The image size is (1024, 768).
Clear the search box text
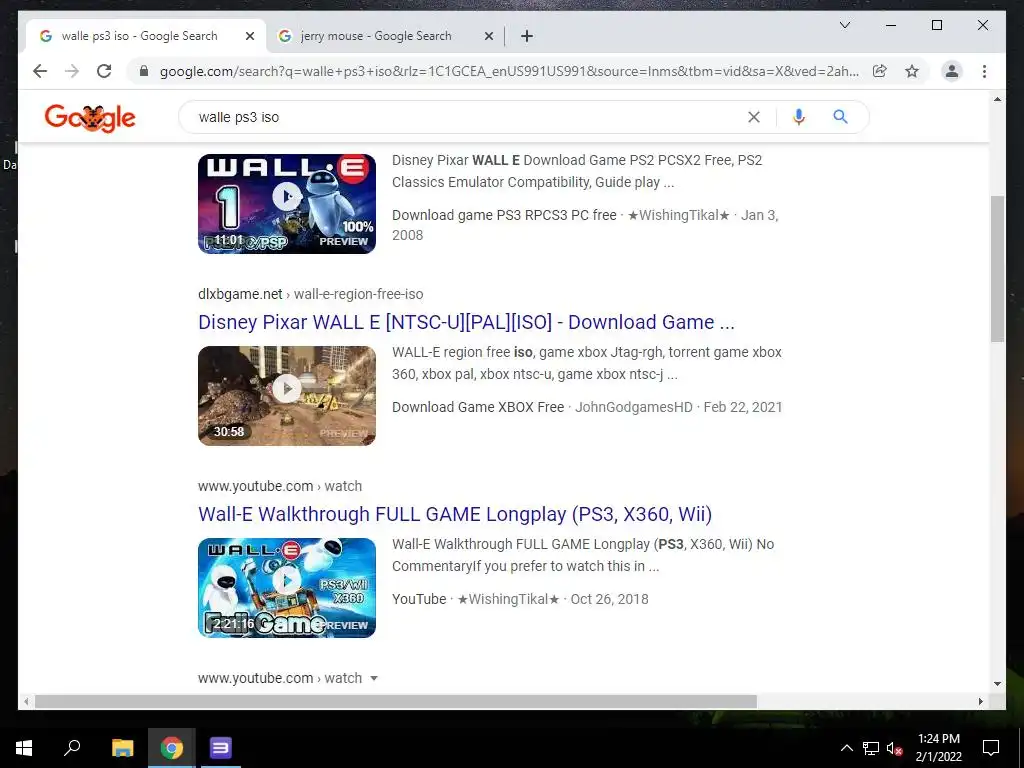(754, 117)
